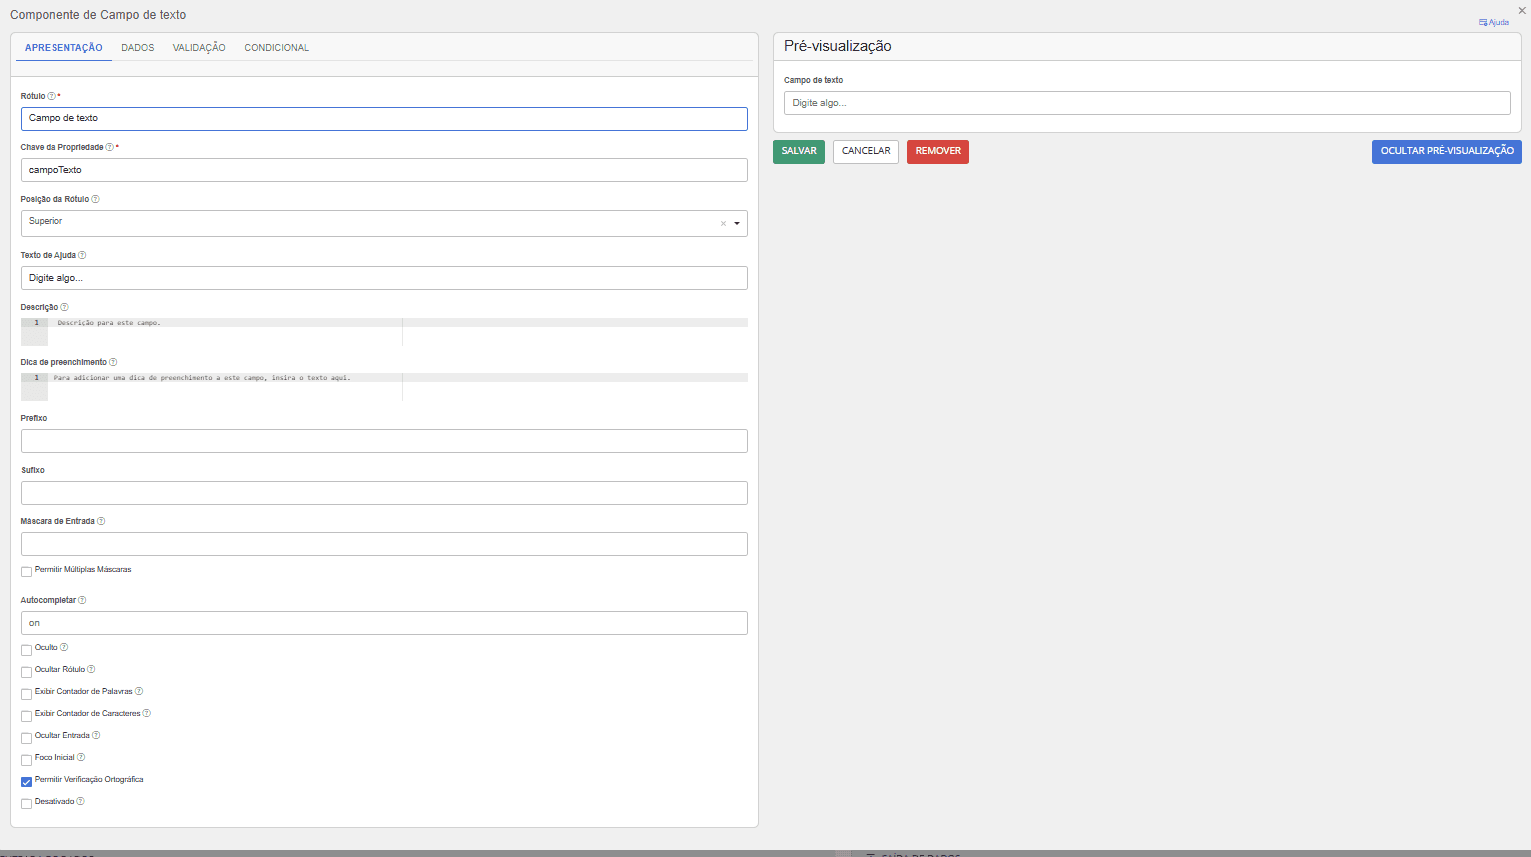1531x857 pixels.
Task: Open tooltip icon for Posição do Rótulo
Action: 96,199
